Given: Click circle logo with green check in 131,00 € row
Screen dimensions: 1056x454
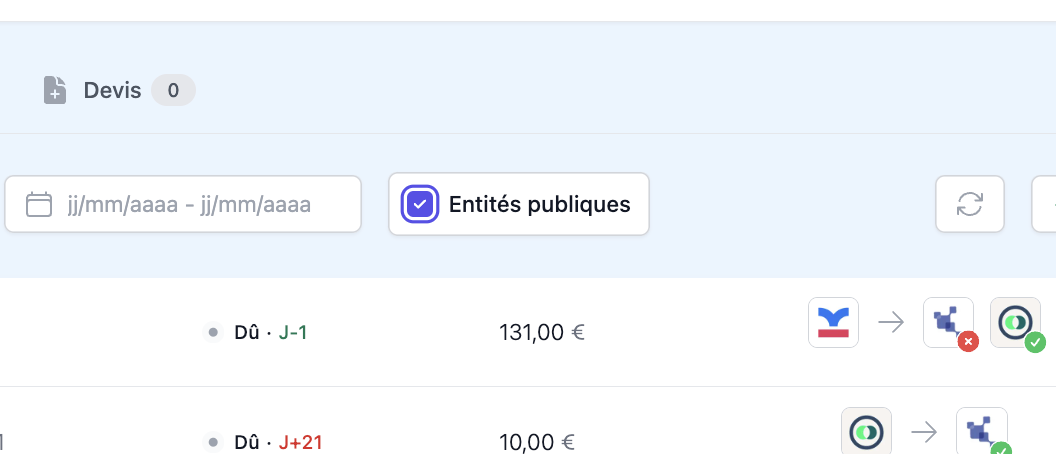Looking at the screenshot, I should [1015, 323].
